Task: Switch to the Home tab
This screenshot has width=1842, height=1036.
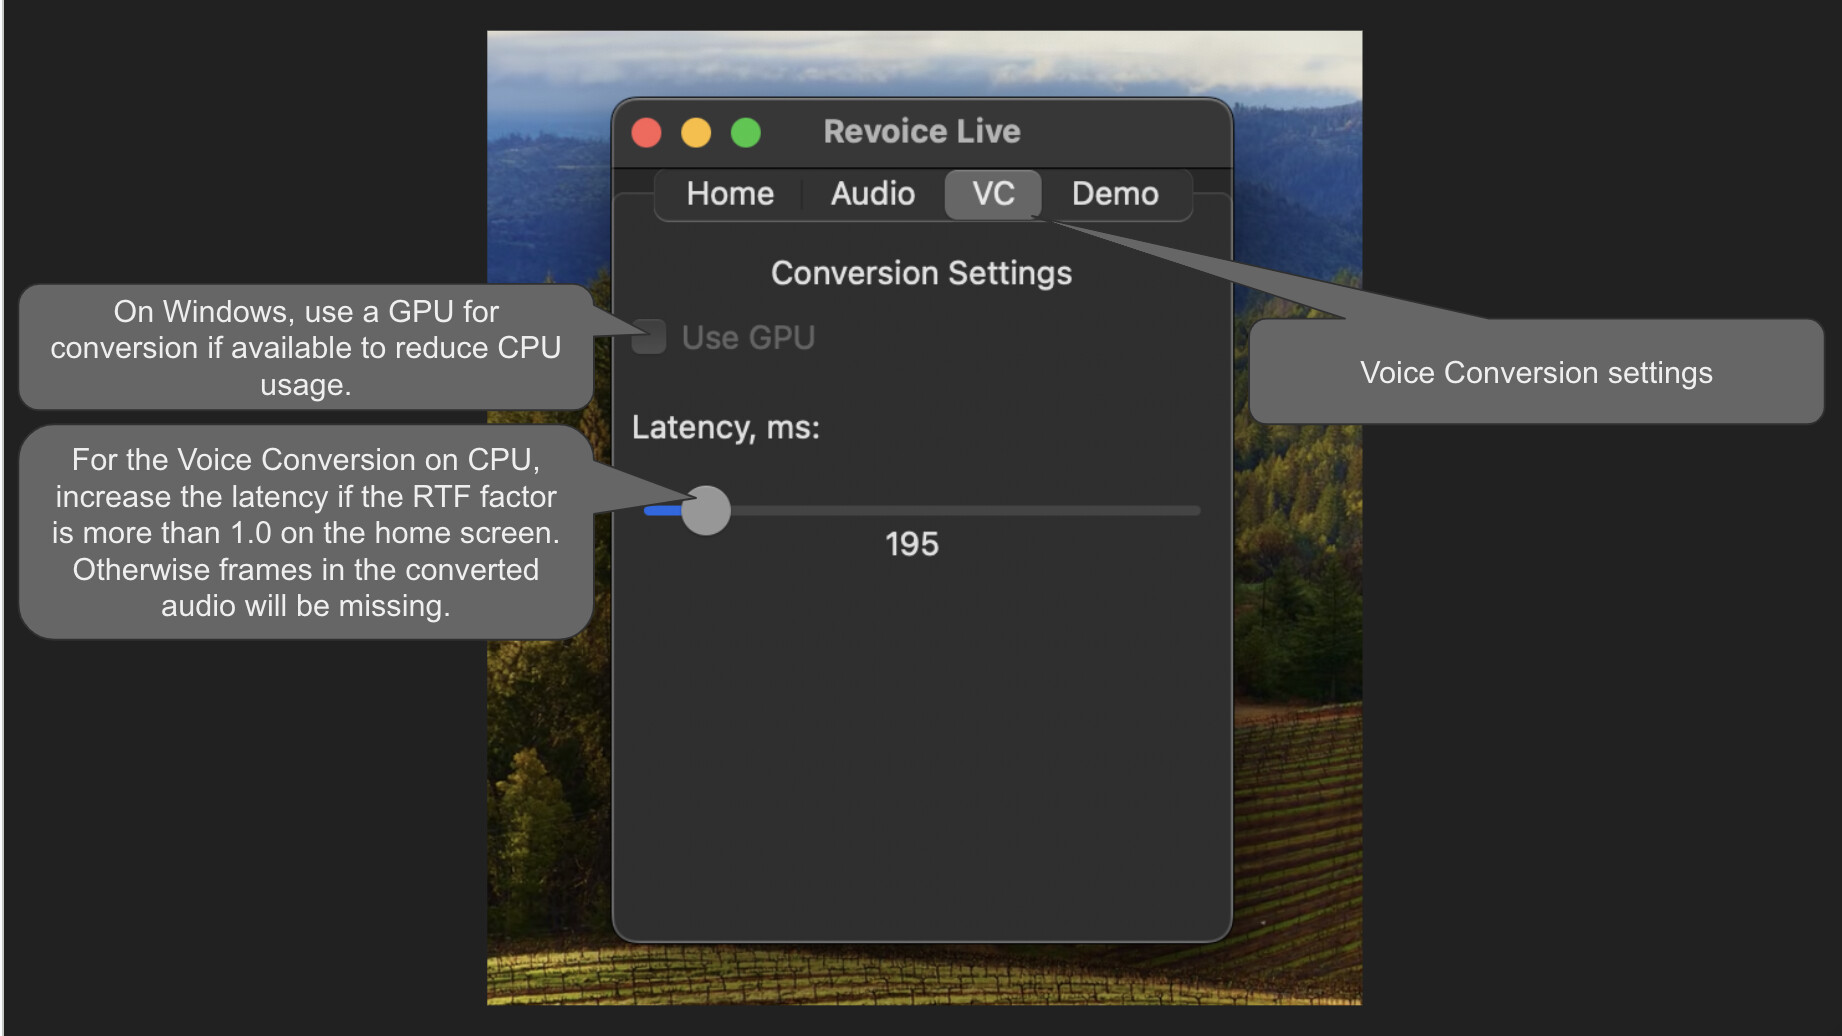Action: [728, 194]
